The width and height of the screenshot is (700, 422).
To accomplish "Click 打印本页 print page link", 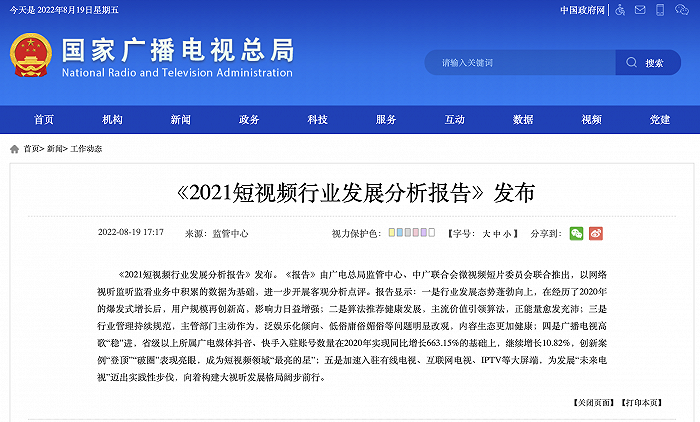I will coord(638,402).
